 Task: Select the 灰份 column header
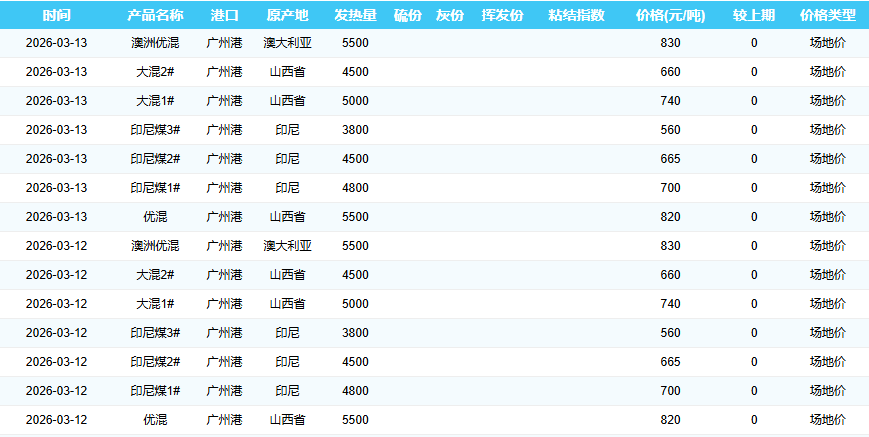(x=450, y=15)
